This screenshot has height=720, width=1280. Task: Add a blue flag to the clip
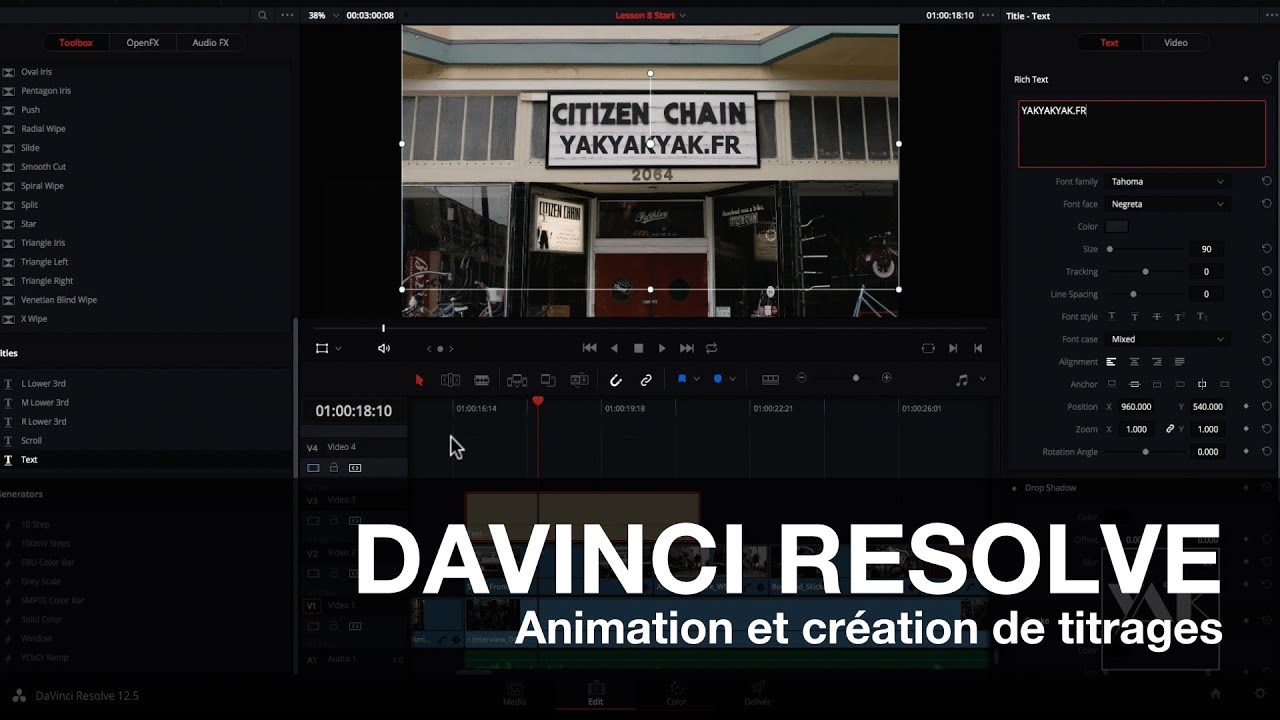click(682, 379)
